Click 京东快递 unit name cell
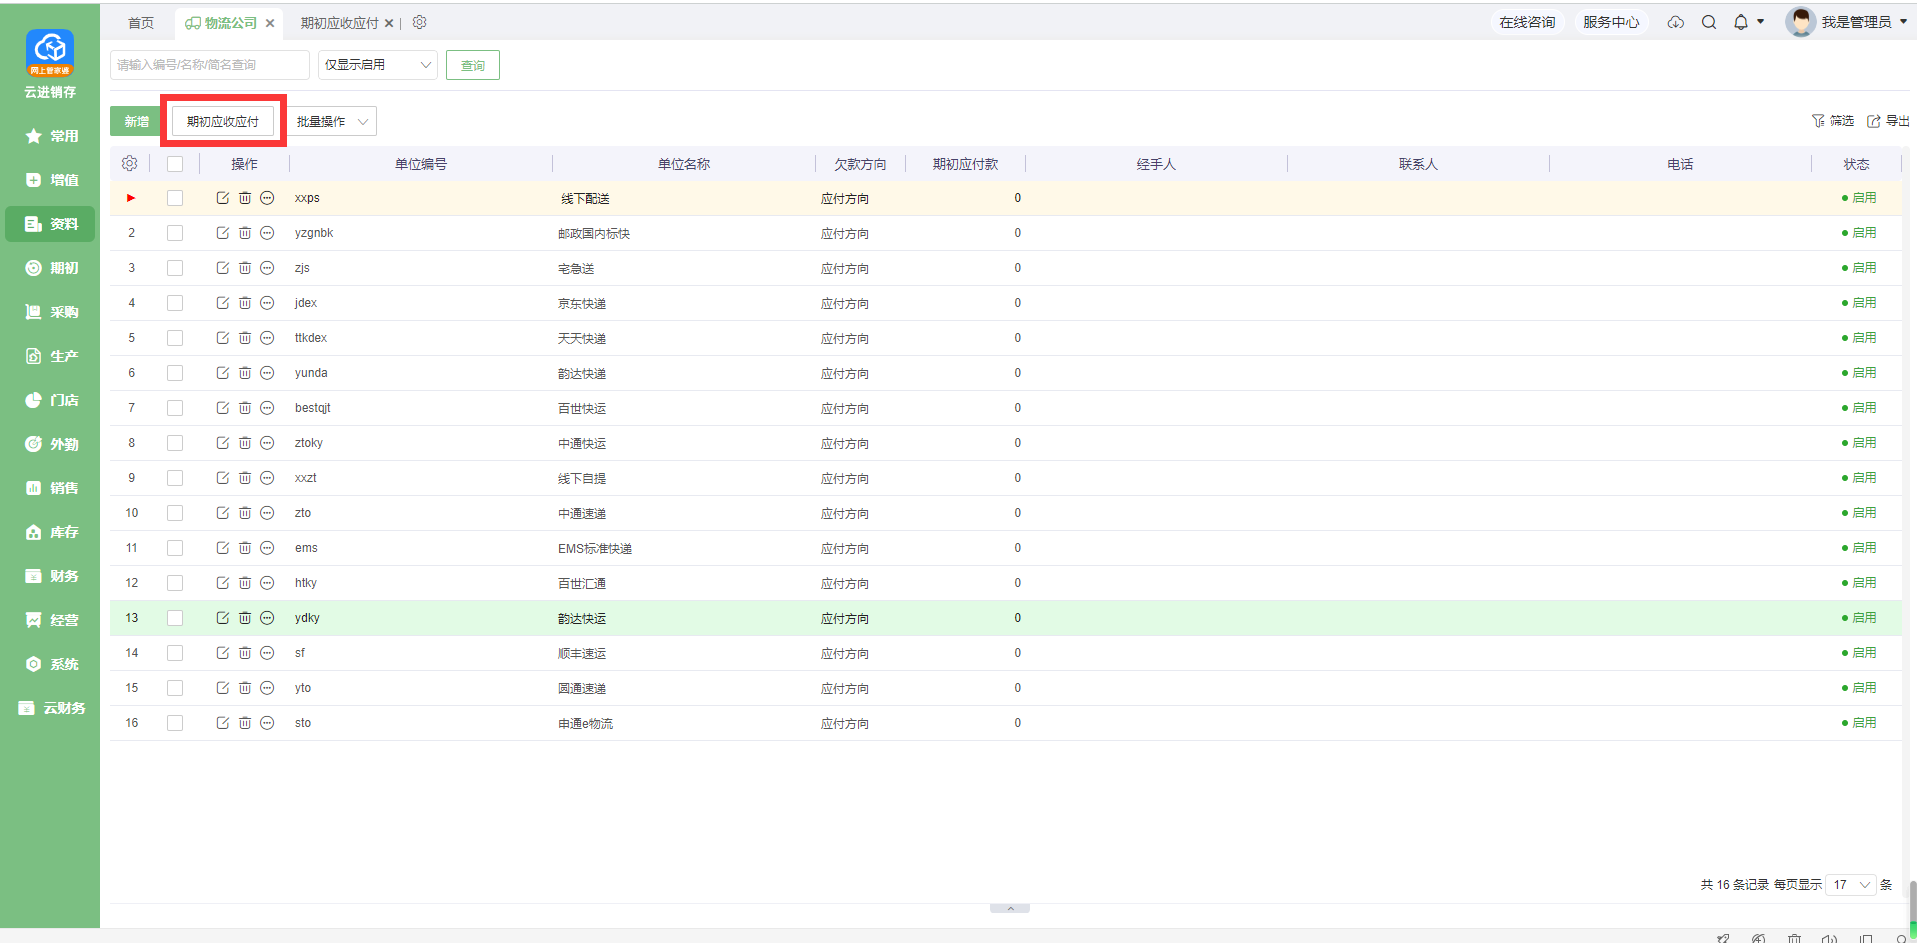1917x943 pixels. 582,304
